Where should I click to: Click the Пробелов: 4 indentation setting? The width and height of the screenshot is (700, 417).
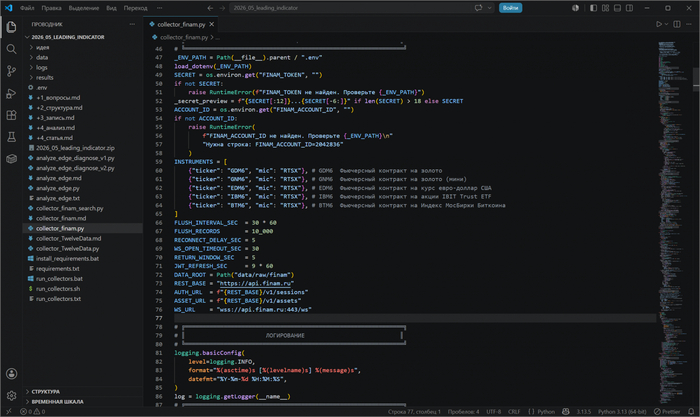point(463,412)
